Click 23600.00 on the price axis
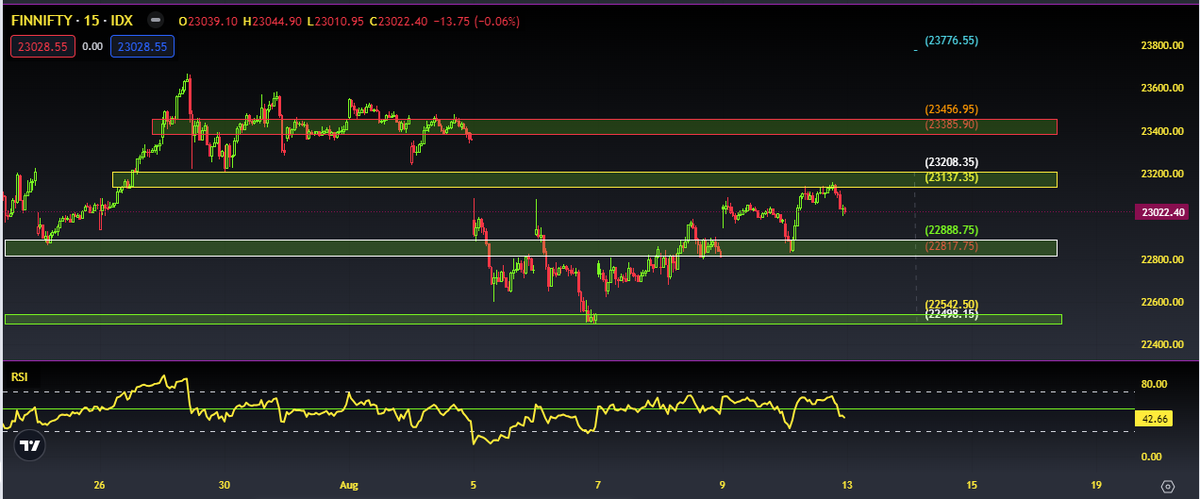Screen dimensions: 1200x499 coord(1163,88)
